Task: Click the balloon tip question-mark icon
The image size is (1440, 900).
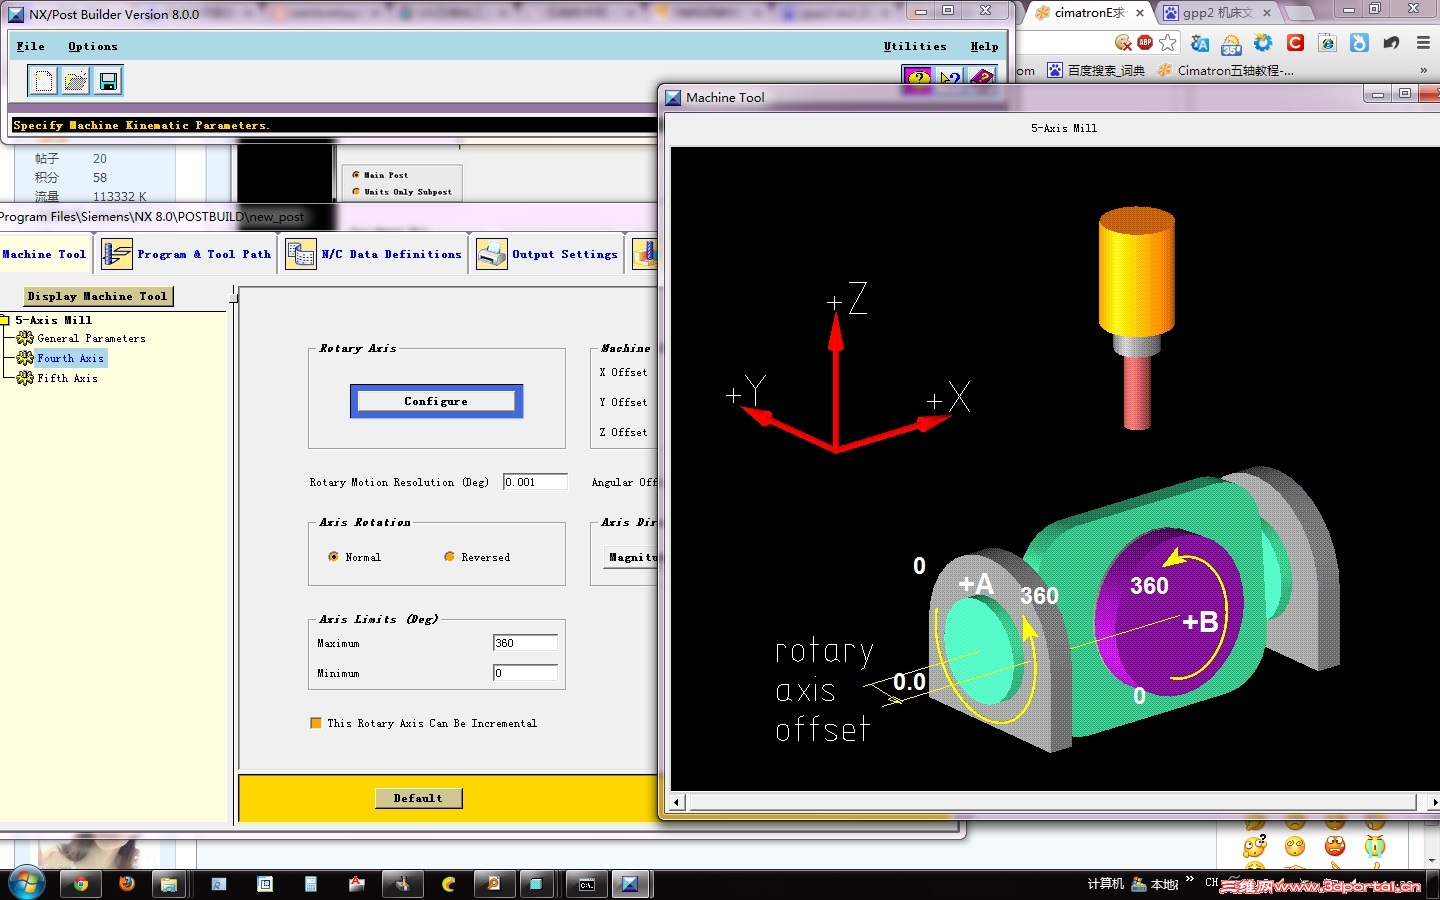Action: [917, 77]
